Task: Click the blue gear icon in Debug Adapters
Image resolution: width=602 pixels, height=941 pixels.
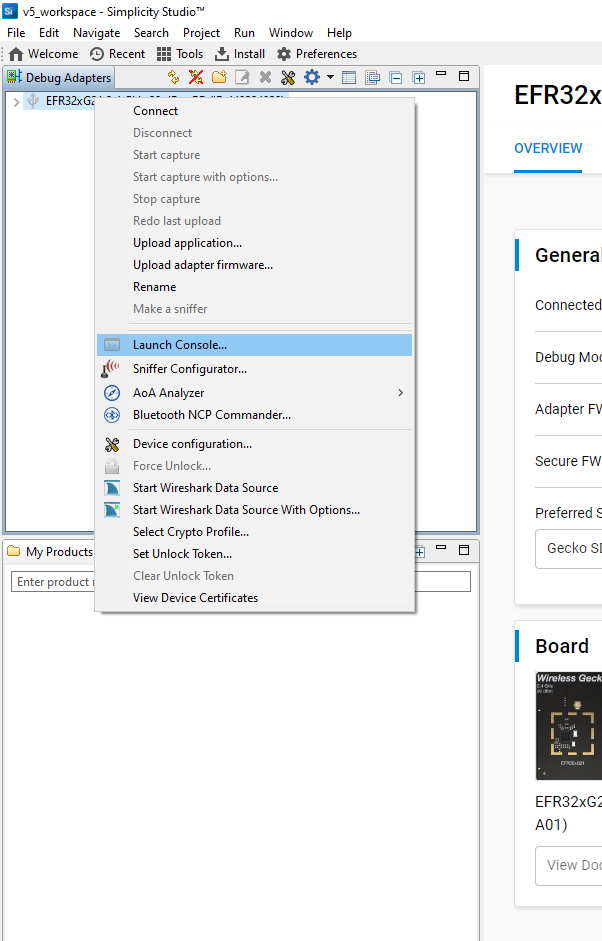Action: point(312,77)
